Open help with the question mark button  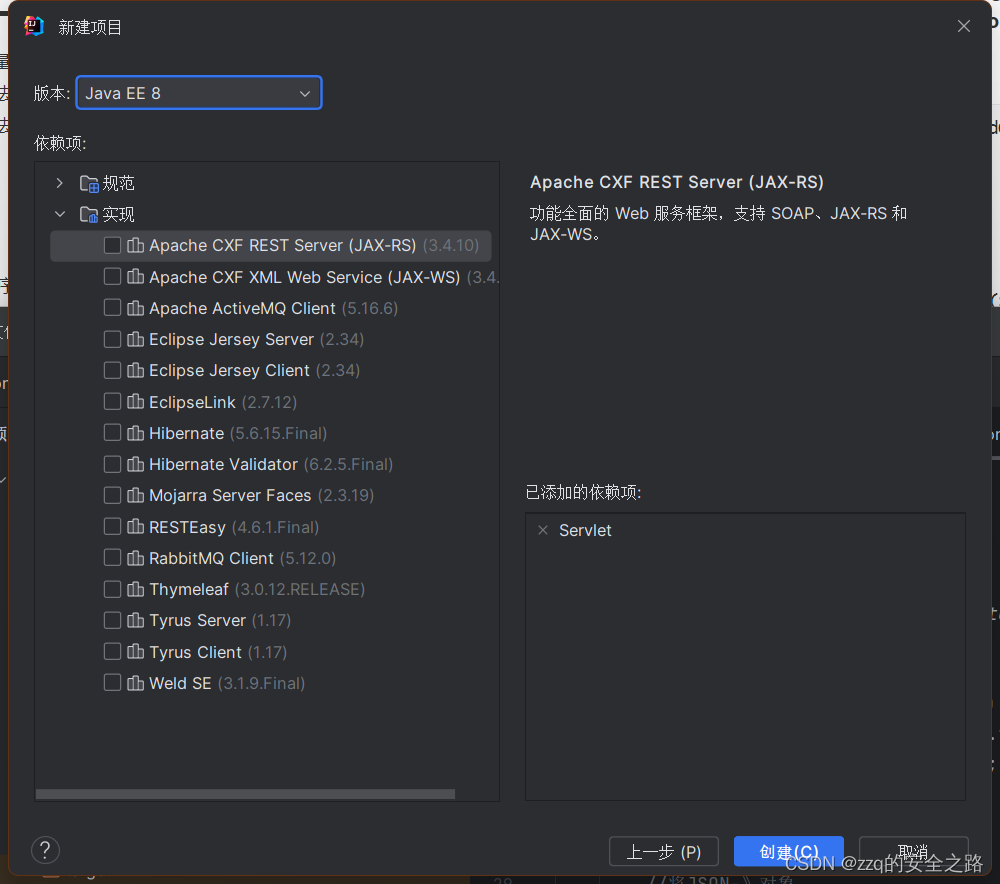click(45, 850)
